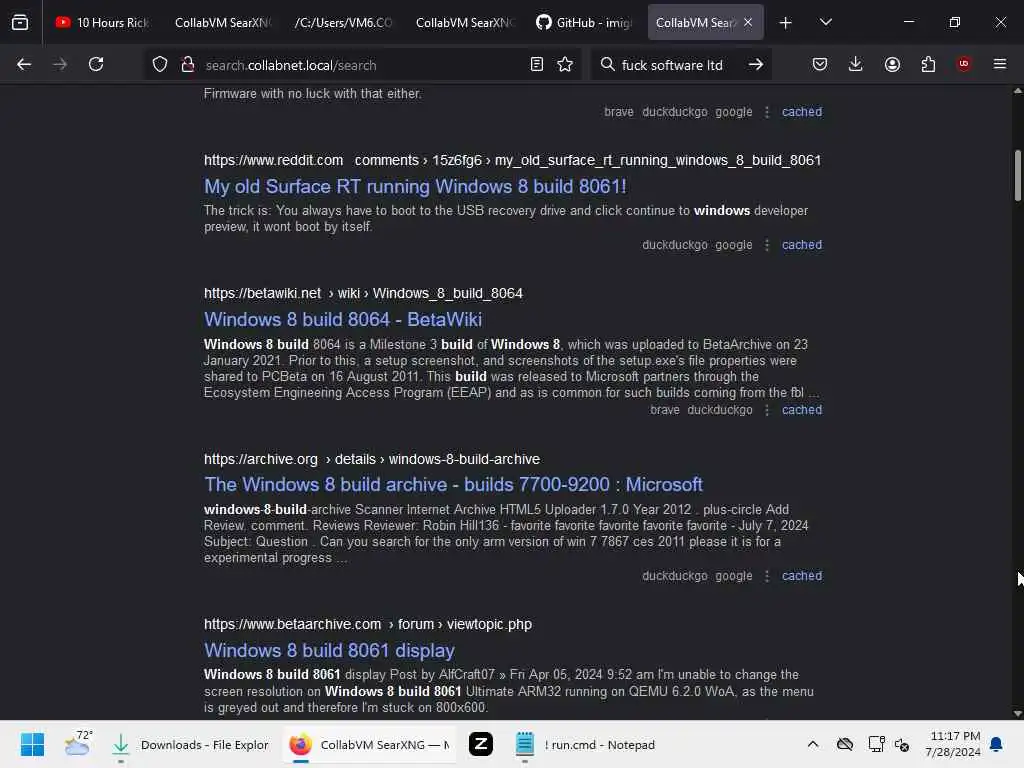Screen dimensions: 1024x768
Task: Open network status tray icon
Action: tap(876, 744)
